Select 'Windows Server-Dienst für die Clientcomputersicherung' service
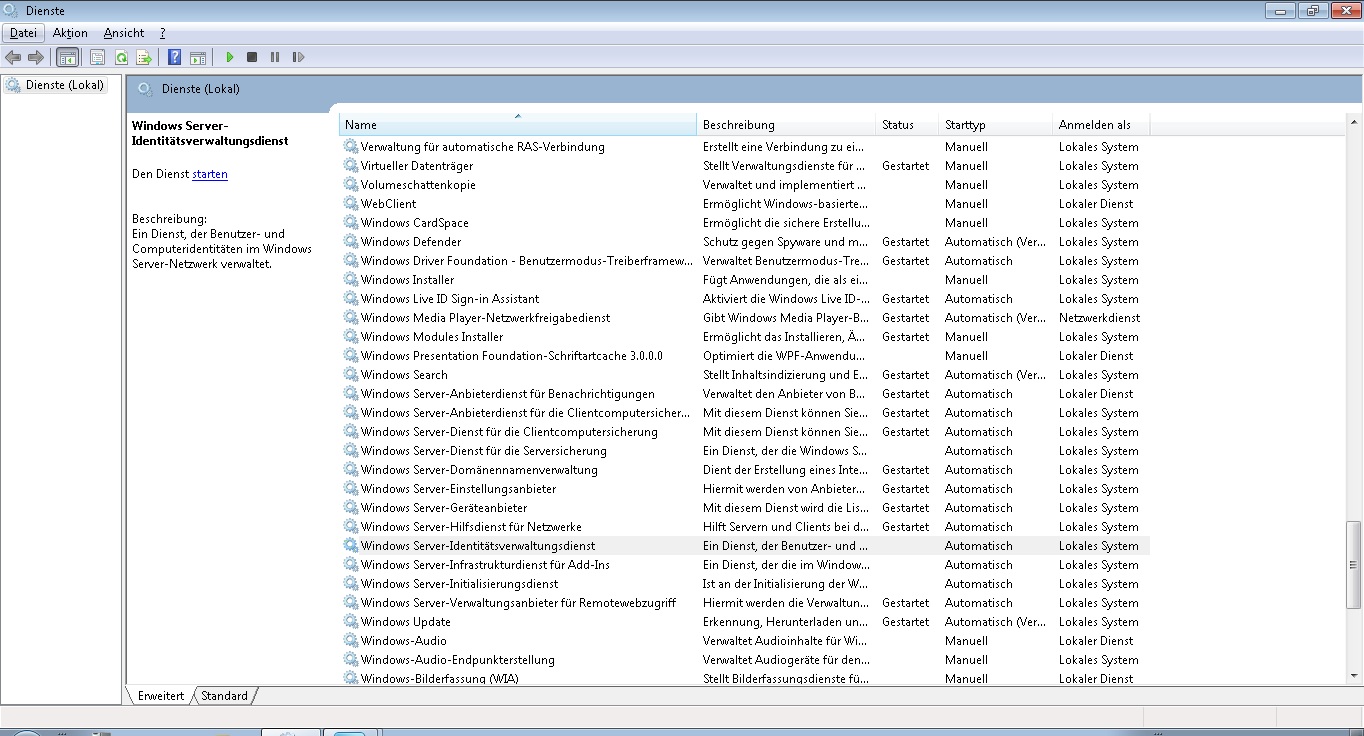 pyautogui.click(x=509, y=432)
